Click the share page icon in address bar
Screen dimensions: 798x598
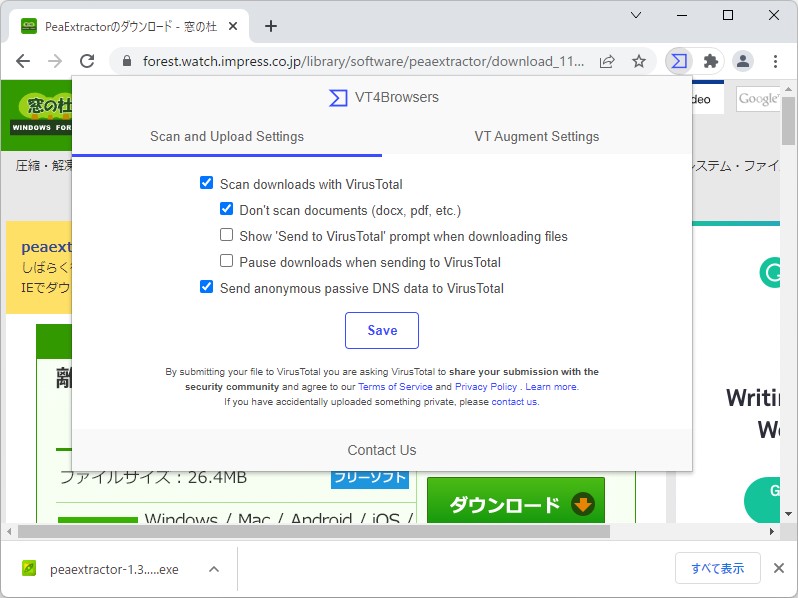click(x=607, y=62)
